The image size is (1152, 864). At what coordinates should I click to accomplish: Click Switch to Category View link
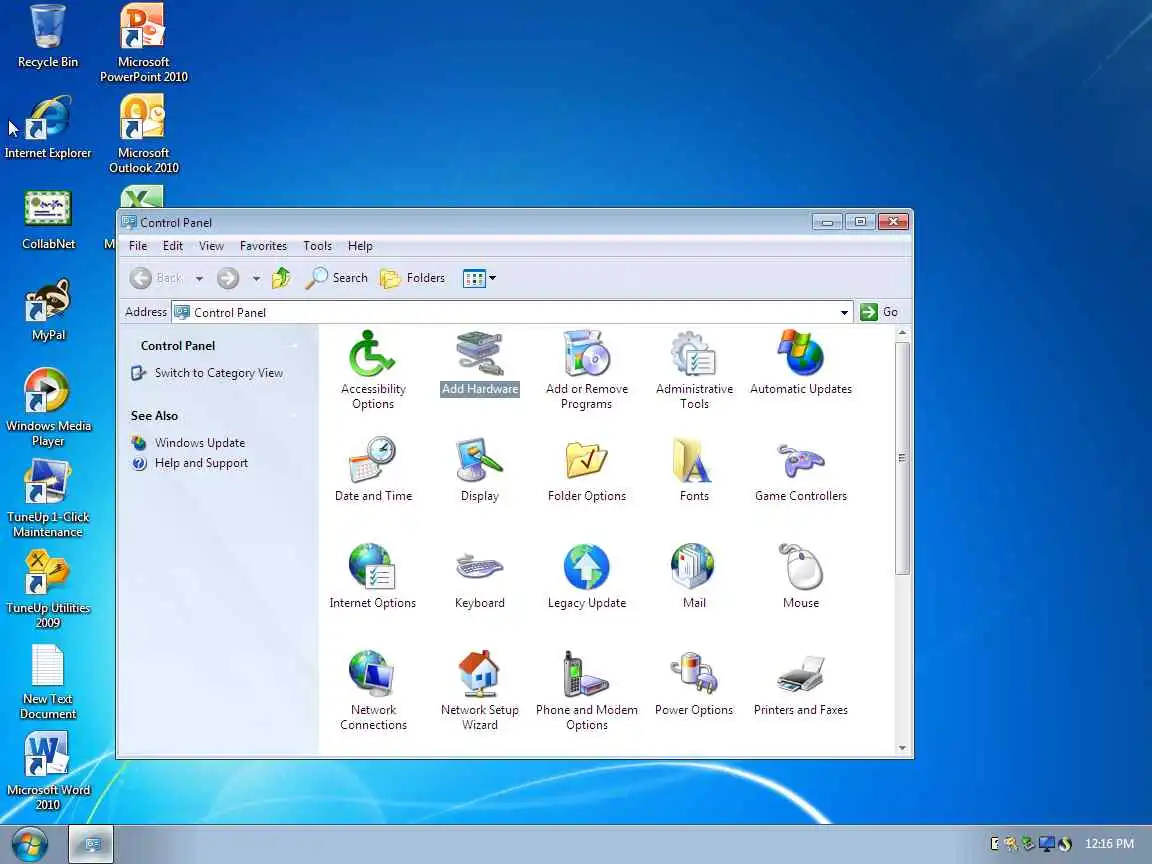(218, 373)
